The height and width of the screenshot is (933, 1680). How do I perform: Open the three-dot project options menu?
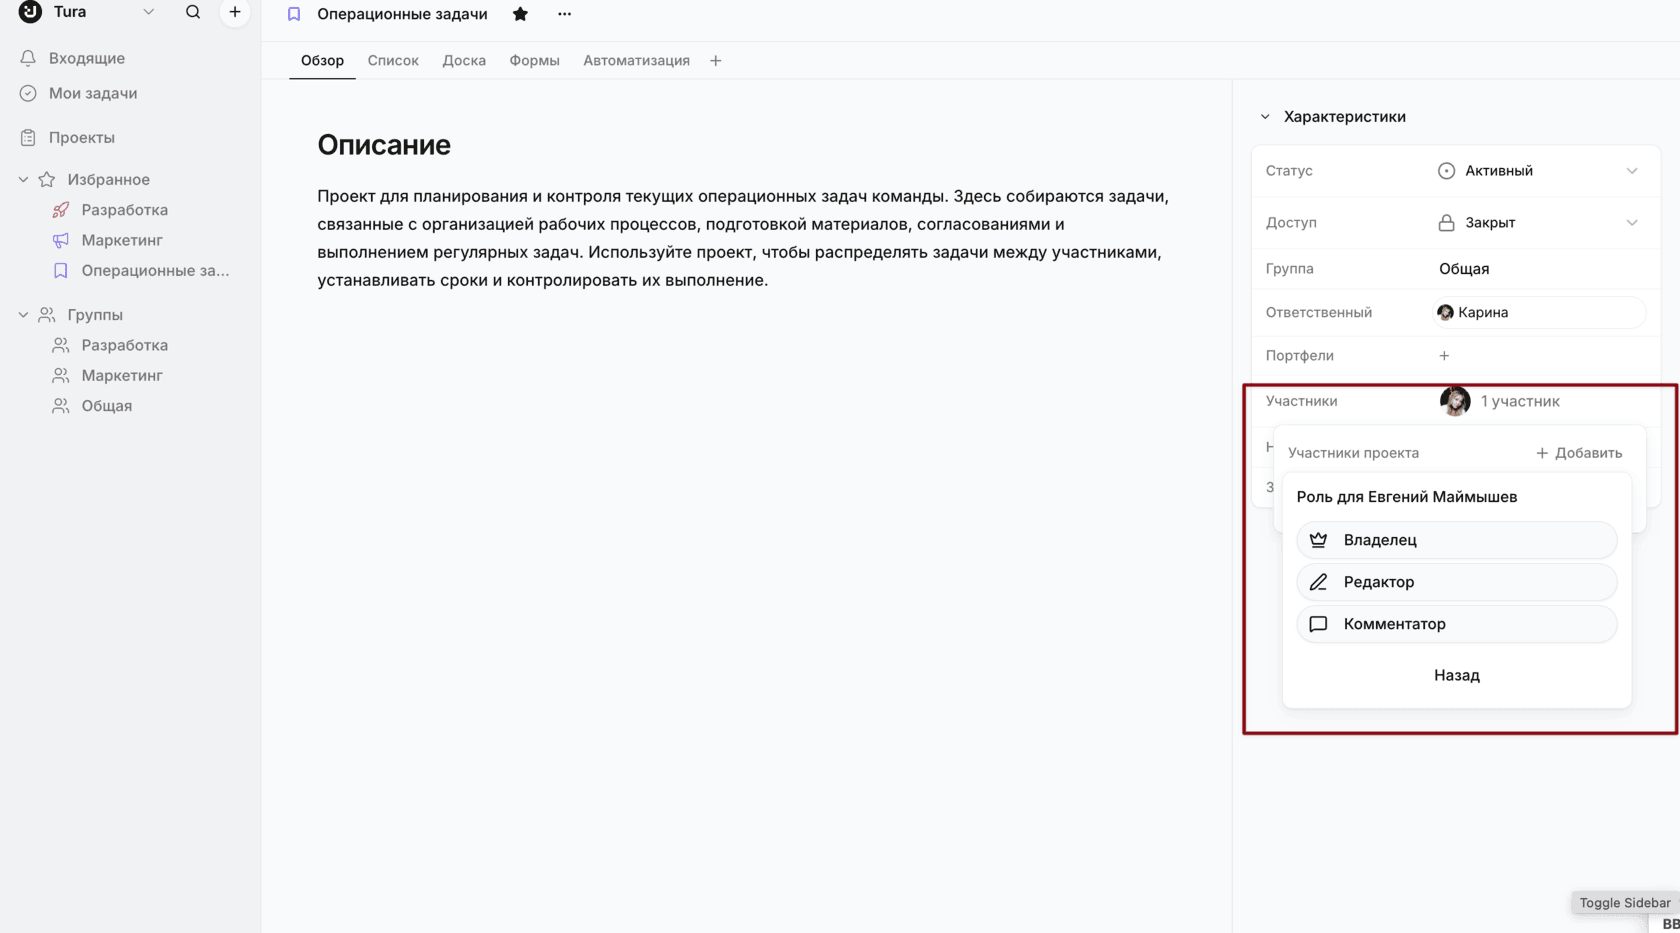(565, 14)
